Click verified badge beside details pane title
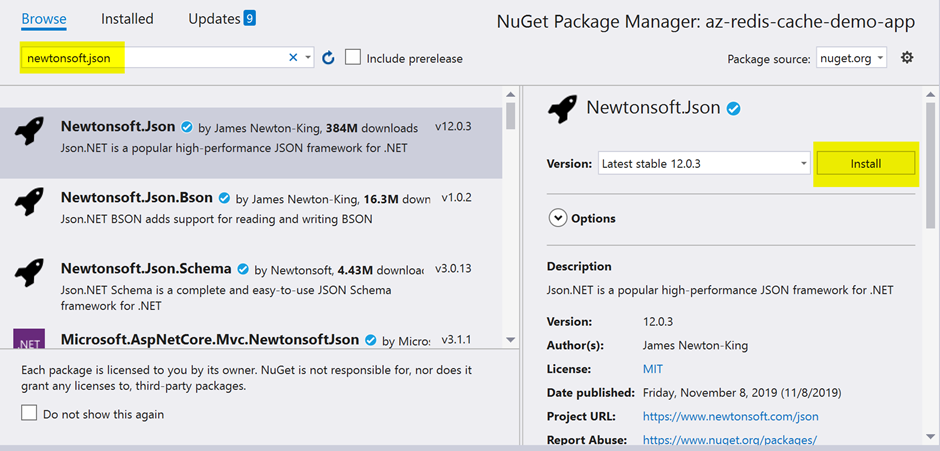 [x=733, y=109]
